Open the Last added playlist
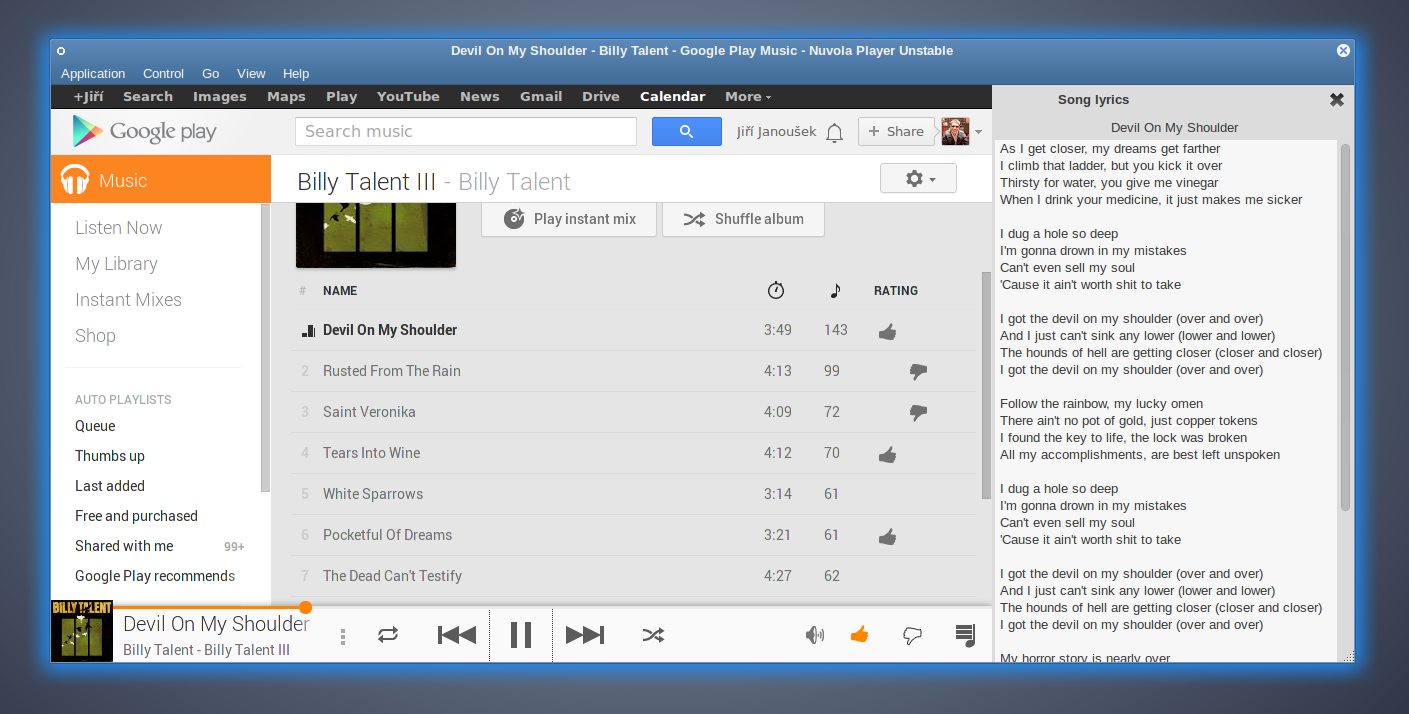 tap(110, 486)
